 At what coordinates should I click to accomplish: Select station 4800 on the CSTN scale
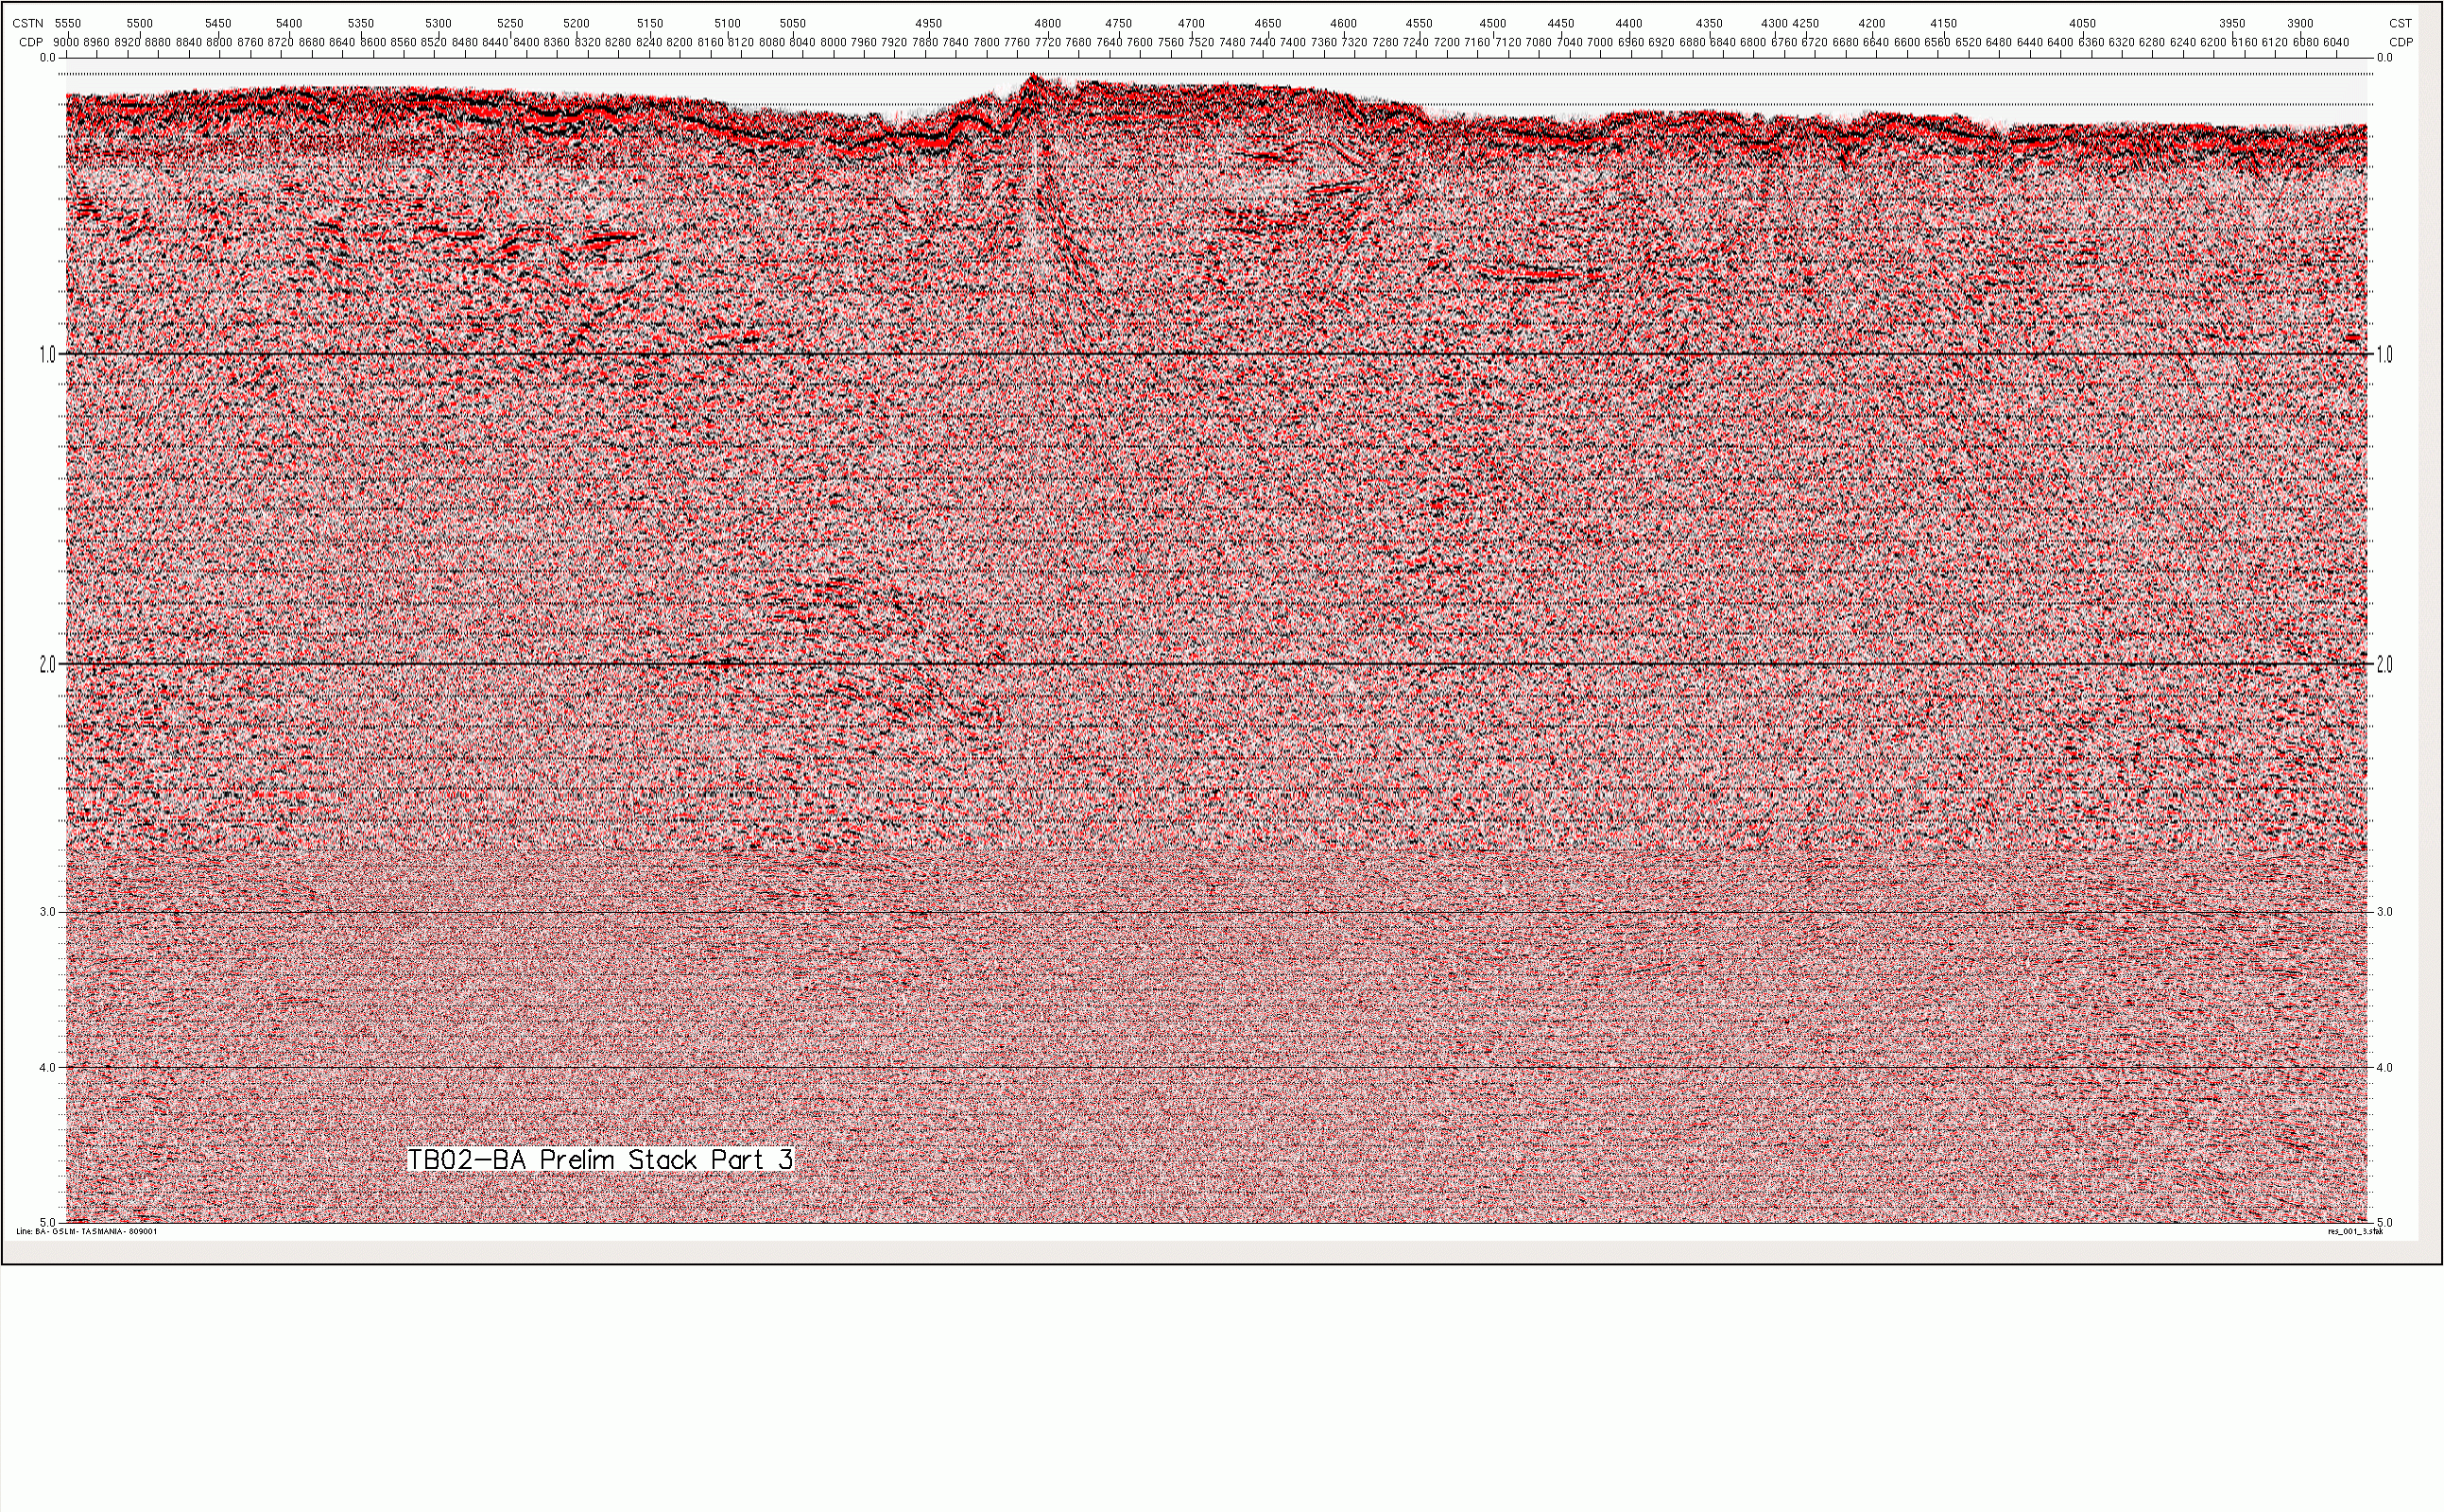click(x=1048, y=23)
